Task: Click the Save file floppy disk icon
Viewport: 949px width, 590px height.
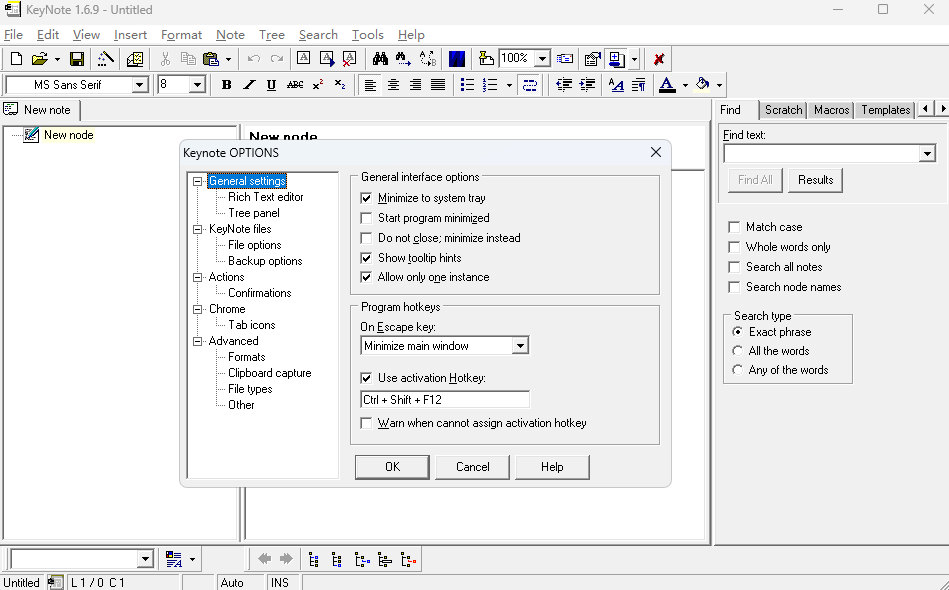Action: tap(77, 59)
